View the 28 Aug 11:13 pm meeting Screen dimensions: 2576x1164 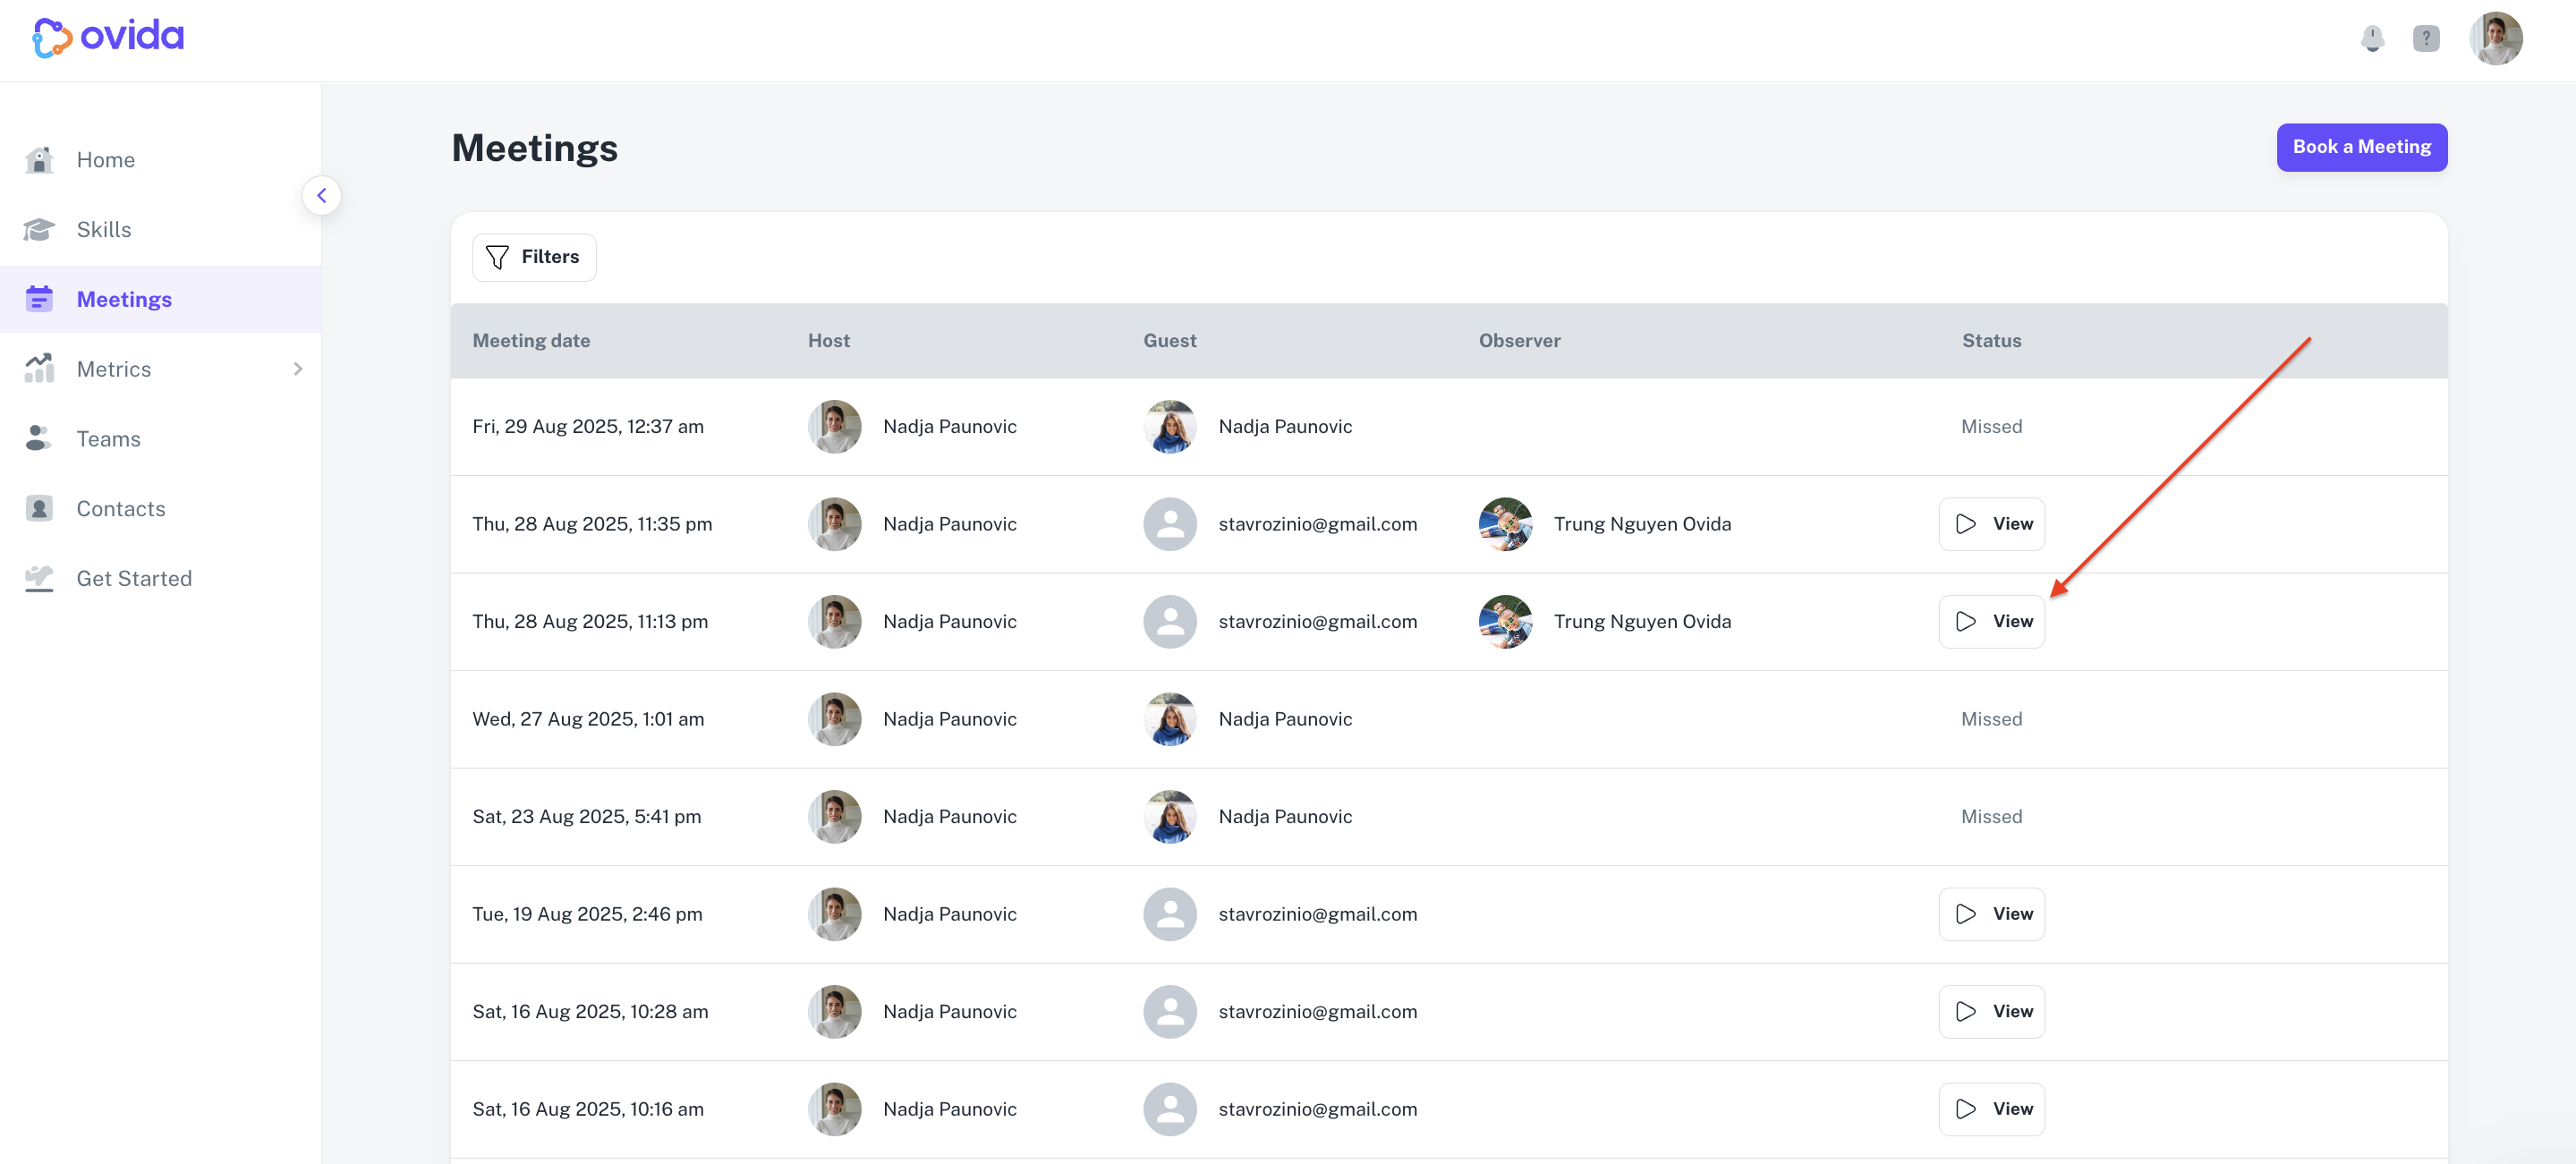click(1991, 622)
